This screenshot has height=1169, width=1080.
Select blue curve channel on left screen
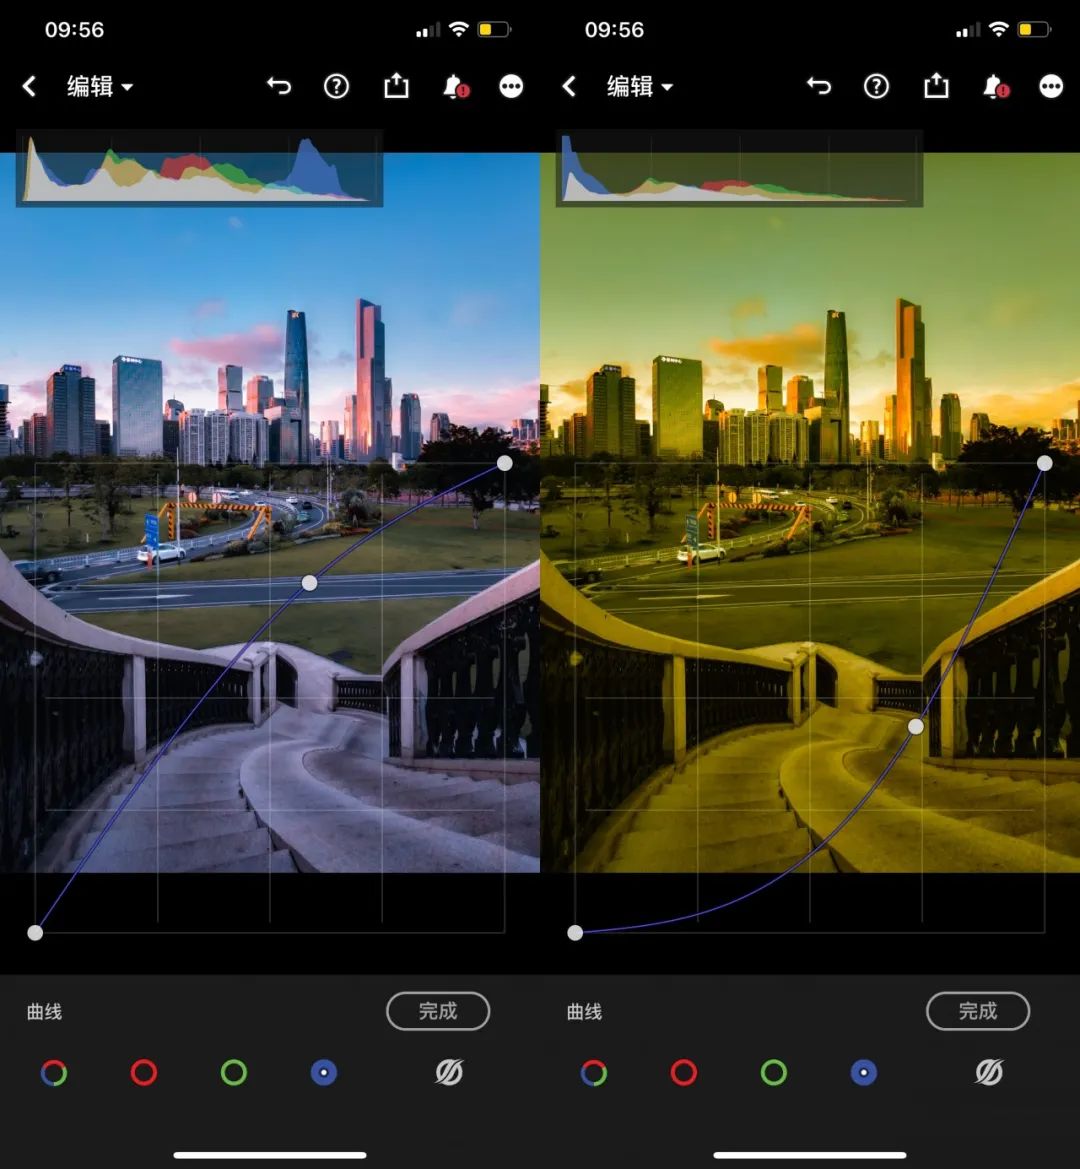coord(323,1073)
